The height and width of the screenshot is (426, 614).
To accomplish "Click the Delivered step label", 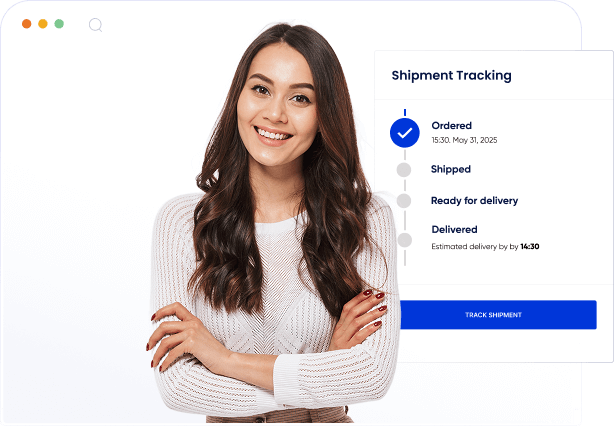I will pos(454,229).
